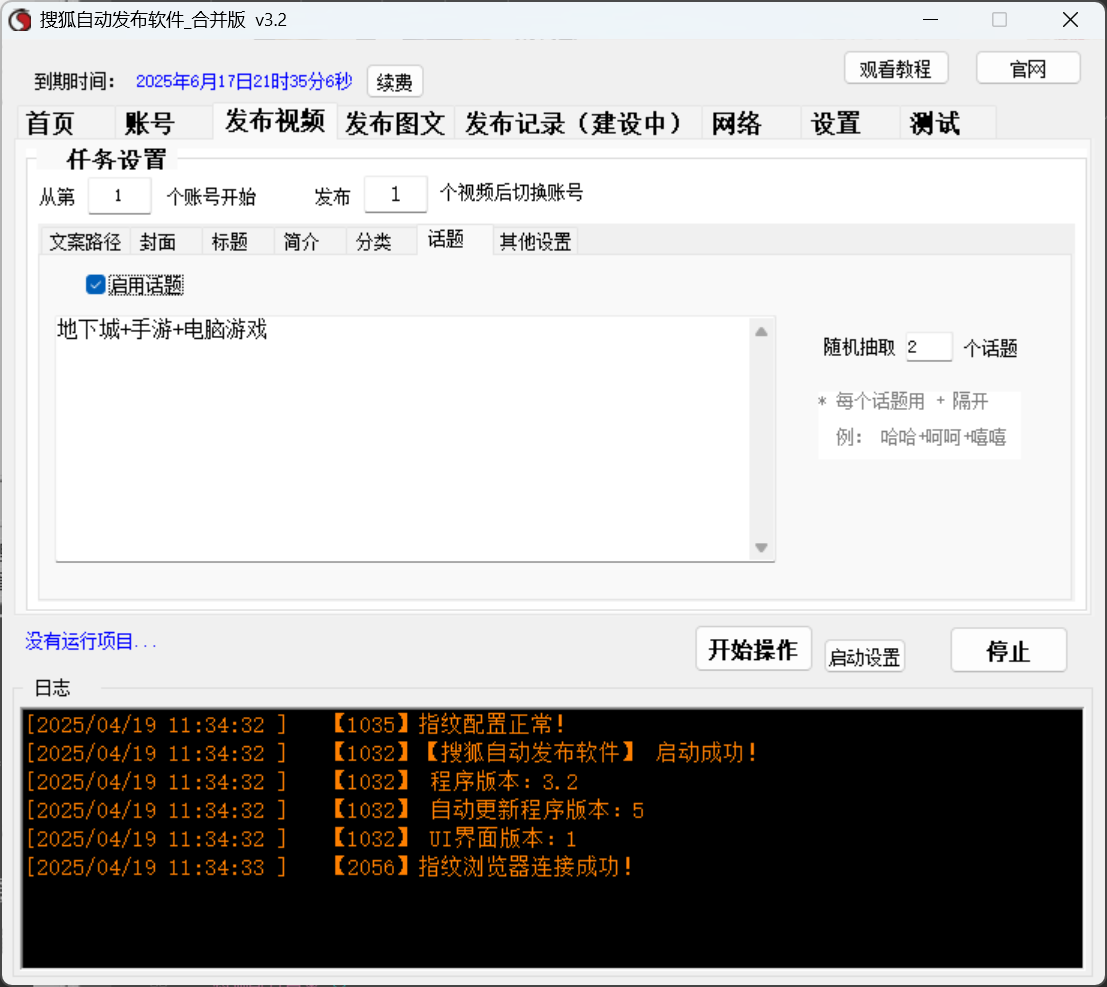
Task: Focus the videos-per-account count field
Action: tap(395, 194)
